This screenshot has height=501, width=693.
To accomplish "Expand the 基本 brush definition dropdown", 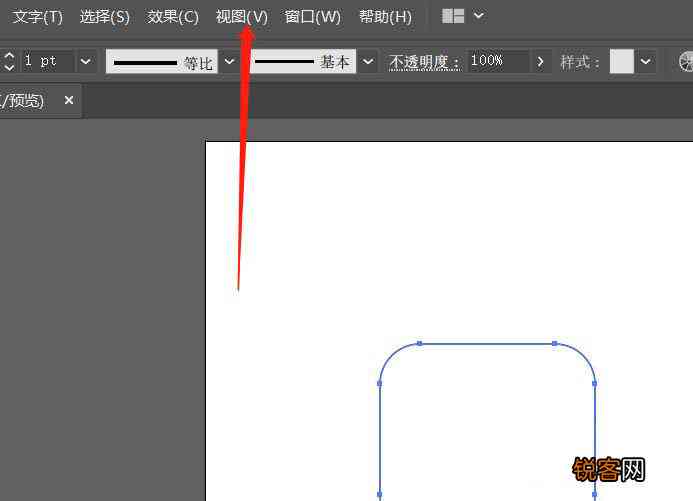I will [368, 61].
